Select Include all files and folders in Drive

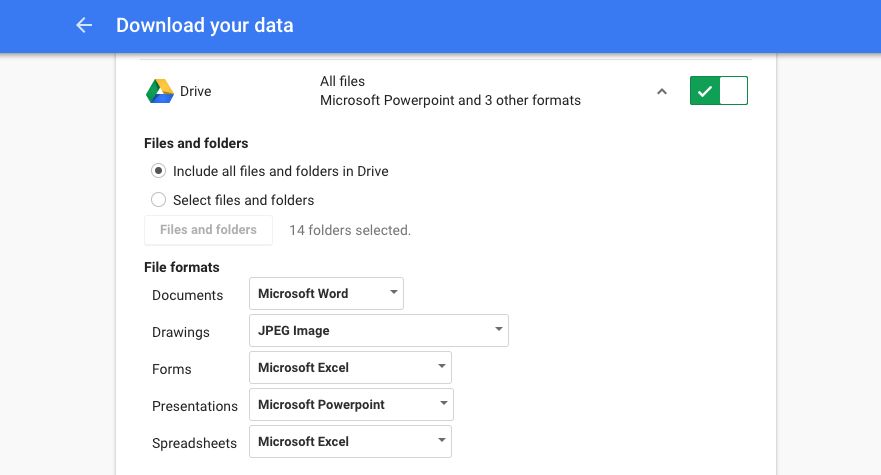click(158, 171)
